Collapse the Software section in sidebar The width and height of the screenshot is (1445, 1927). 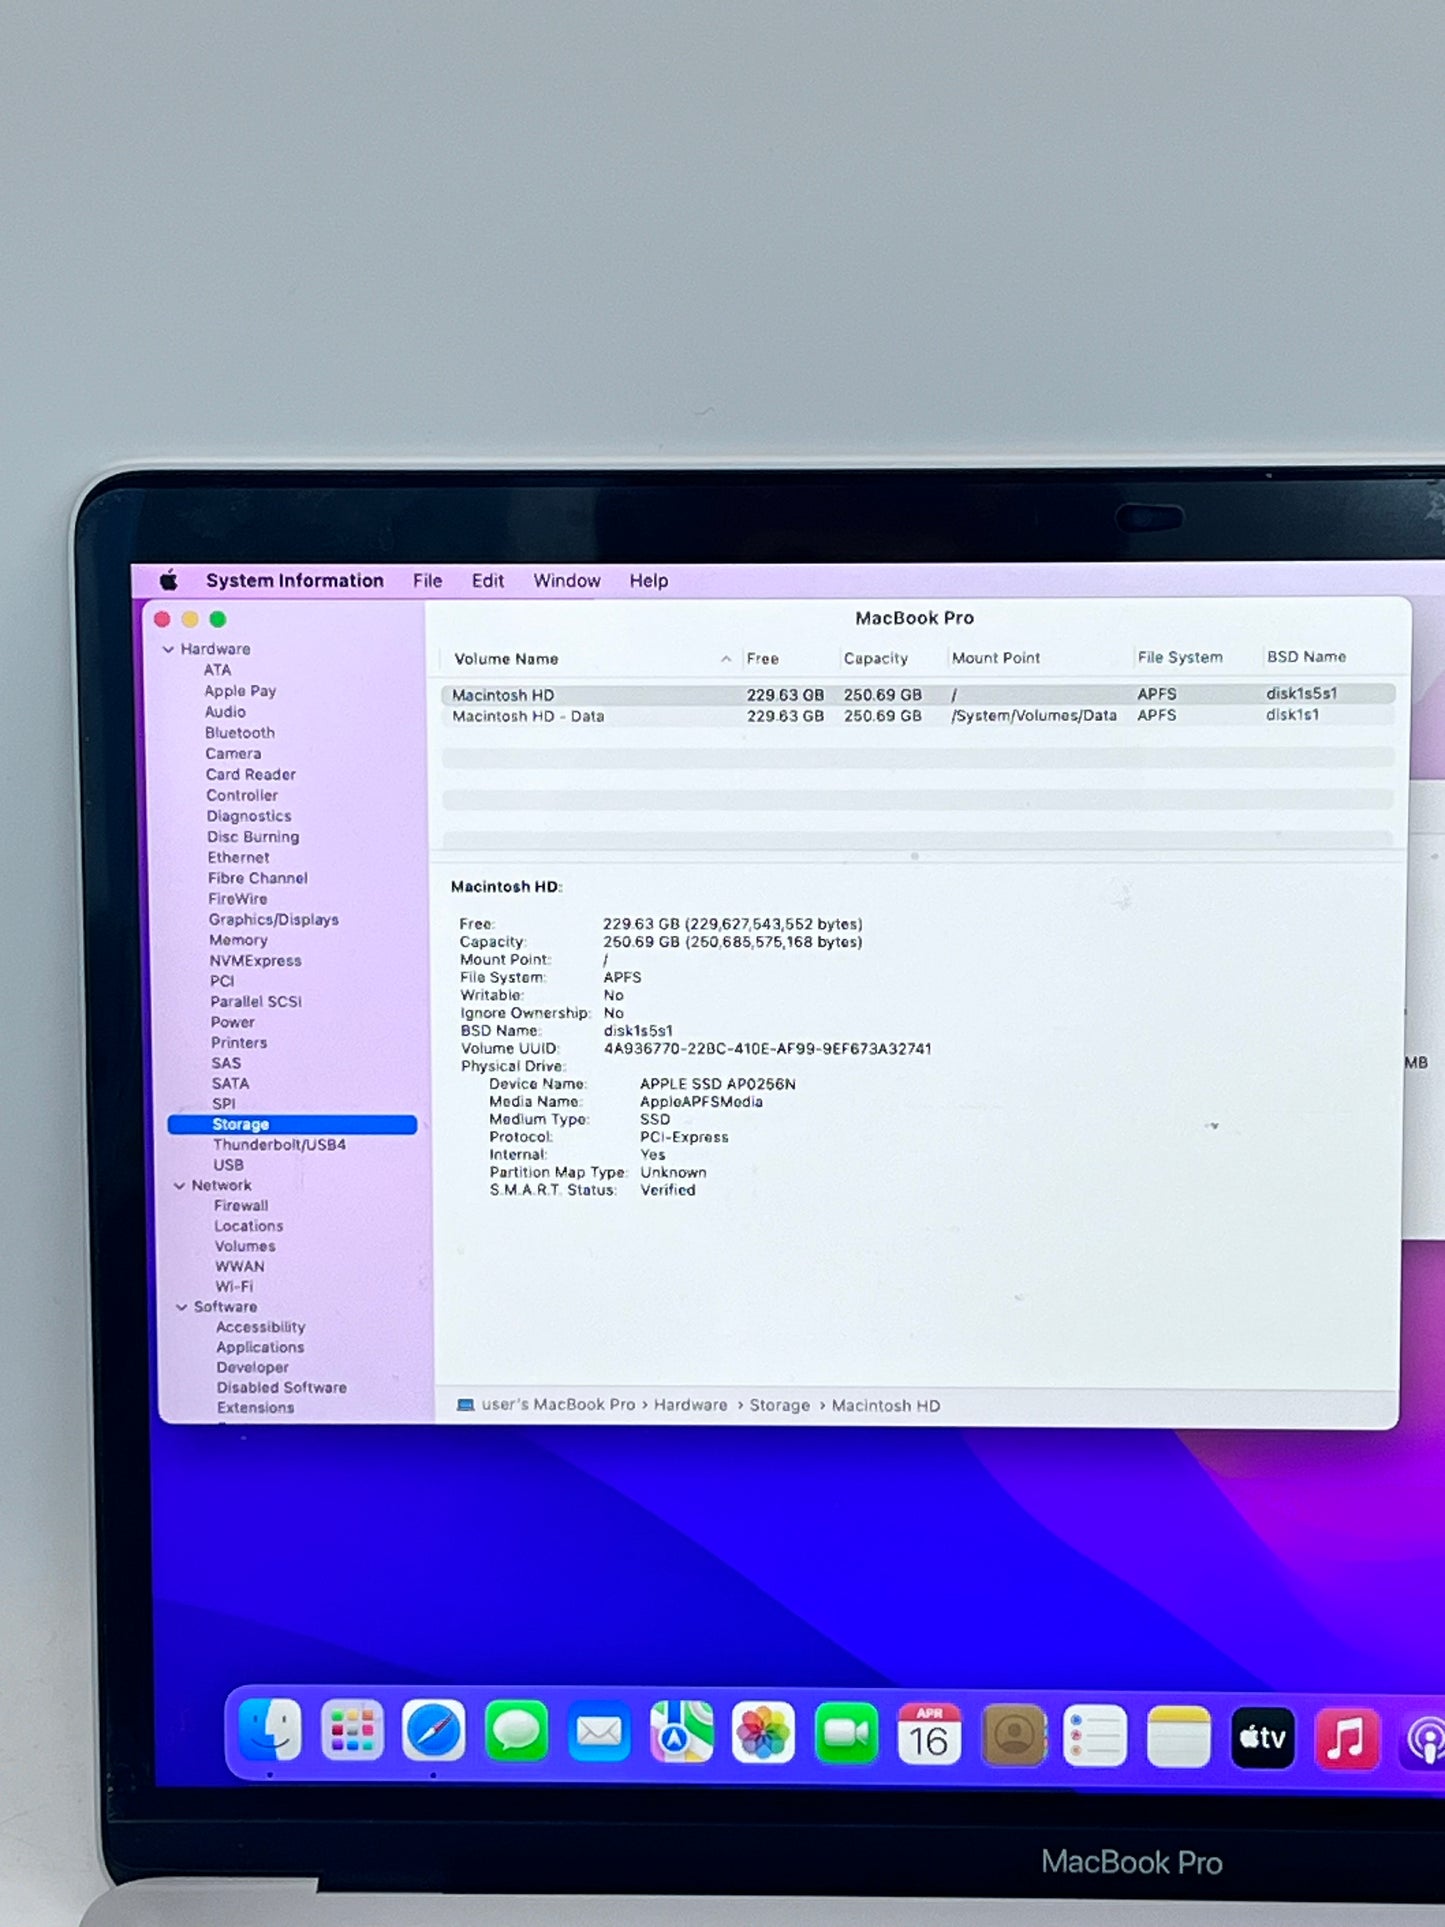[182, 1307]
